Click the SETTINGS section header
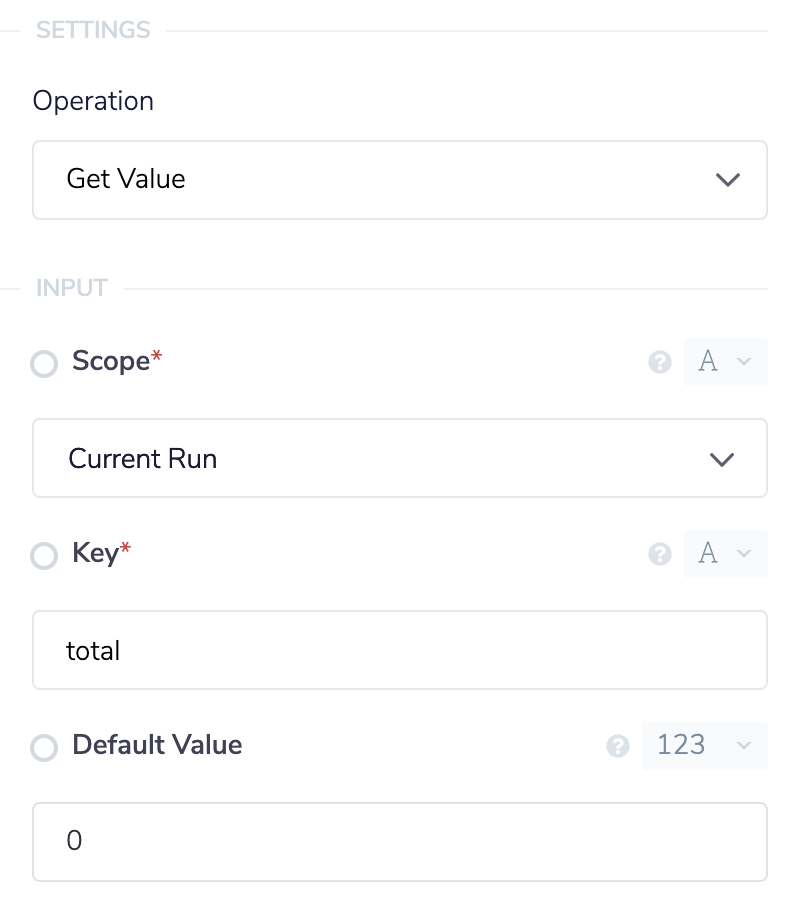Image resolution: width=796 pixels, height=924 pixels. [x=93, y=30]
